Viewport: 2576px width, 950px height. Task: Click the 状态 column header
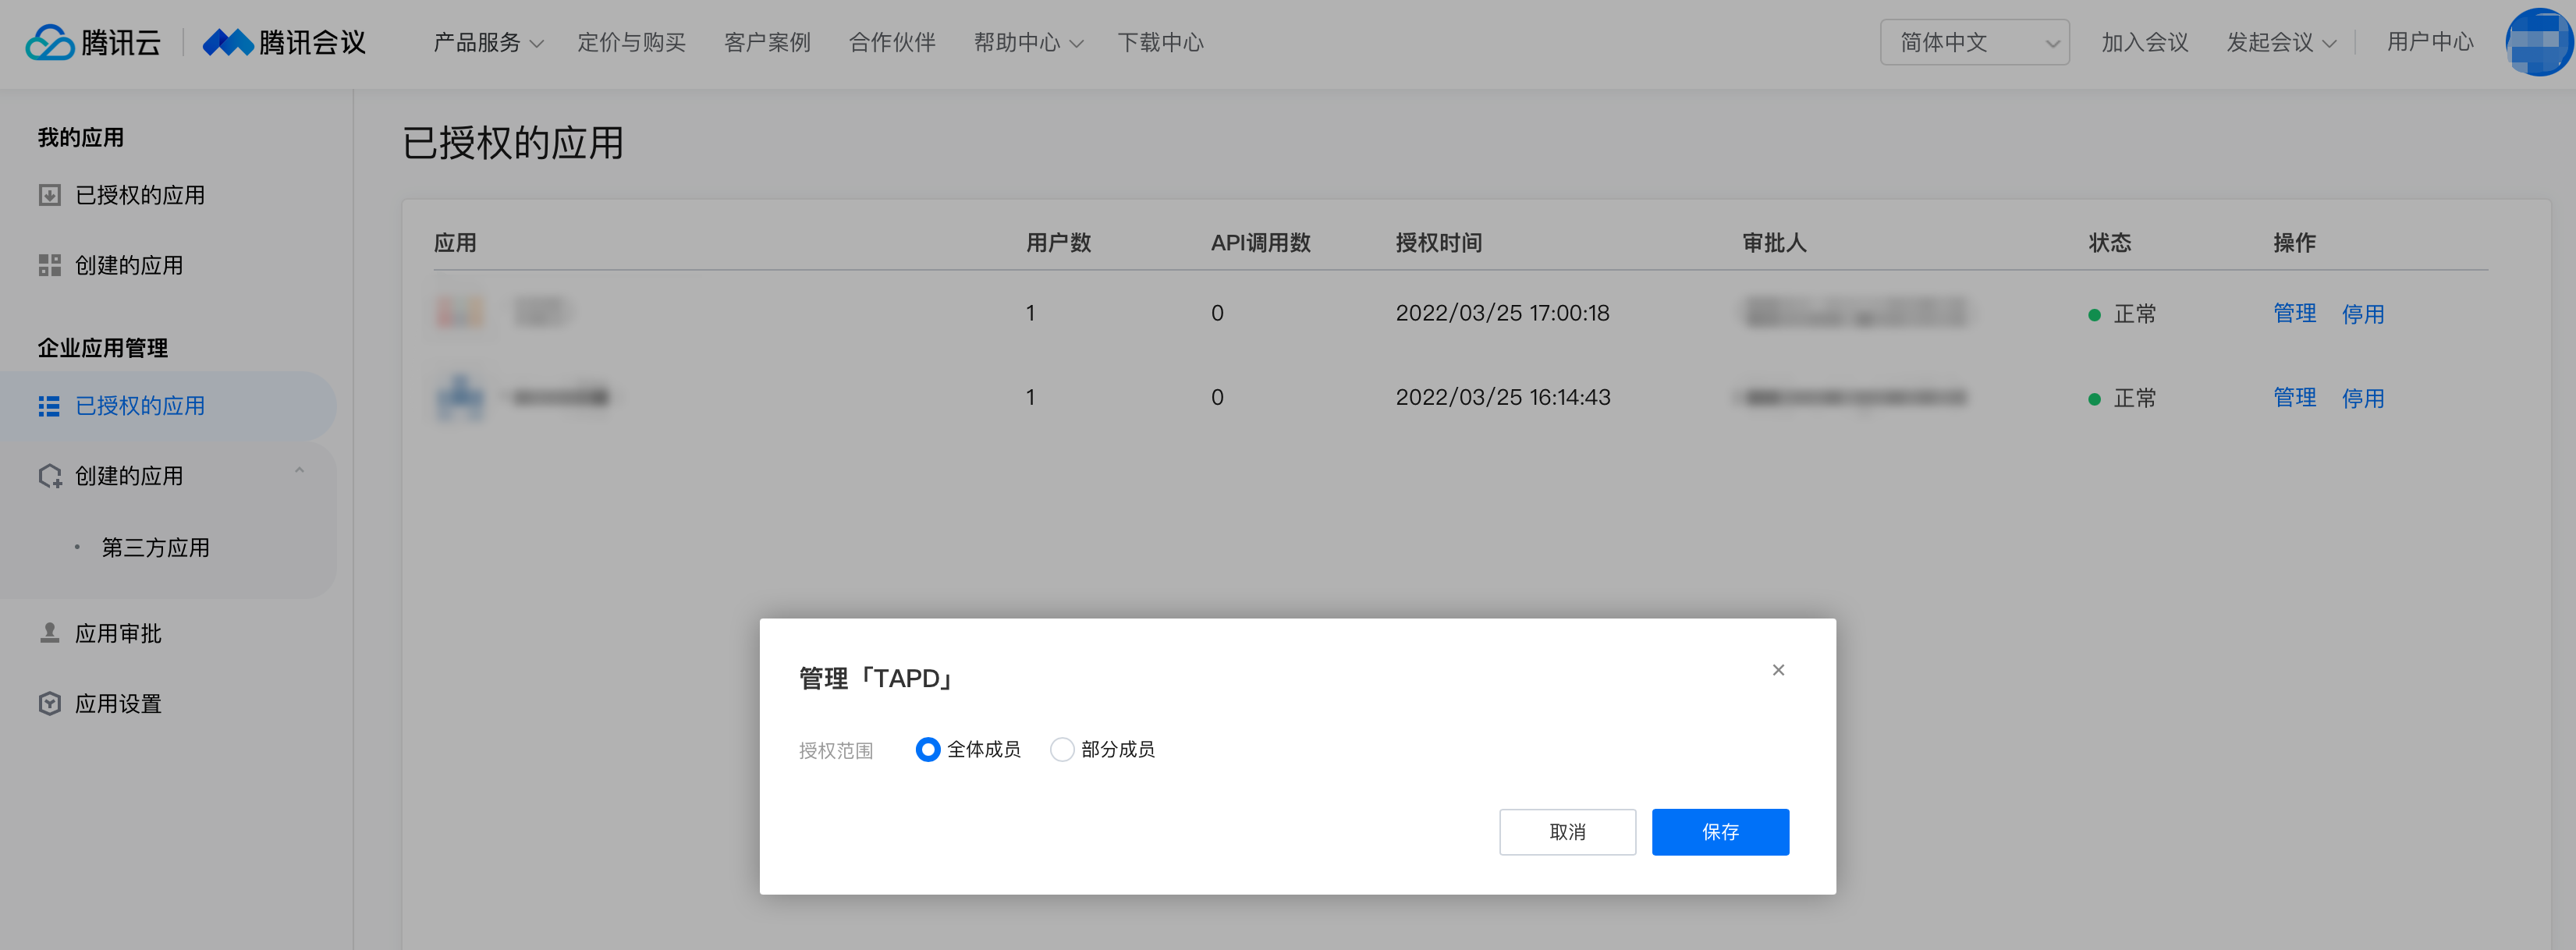click(2109, 243)
